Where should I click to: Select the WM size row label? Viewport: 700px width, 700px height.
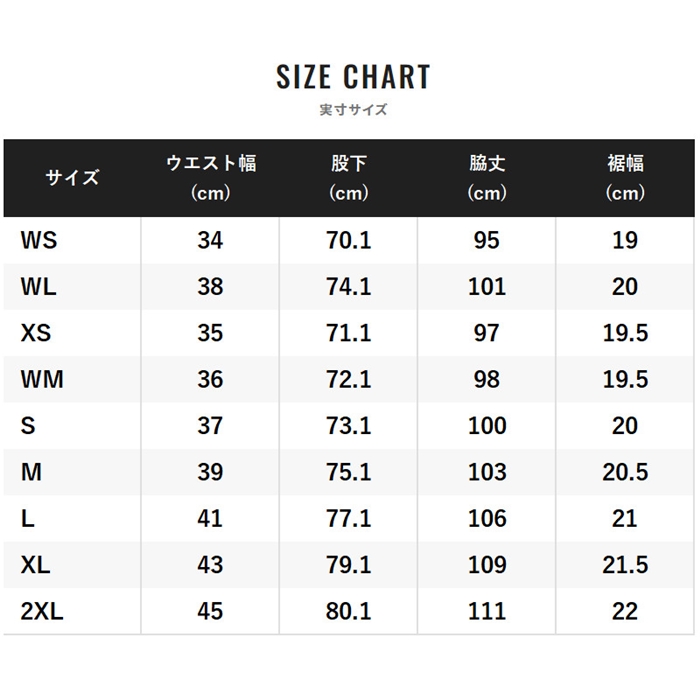point(41,380)
